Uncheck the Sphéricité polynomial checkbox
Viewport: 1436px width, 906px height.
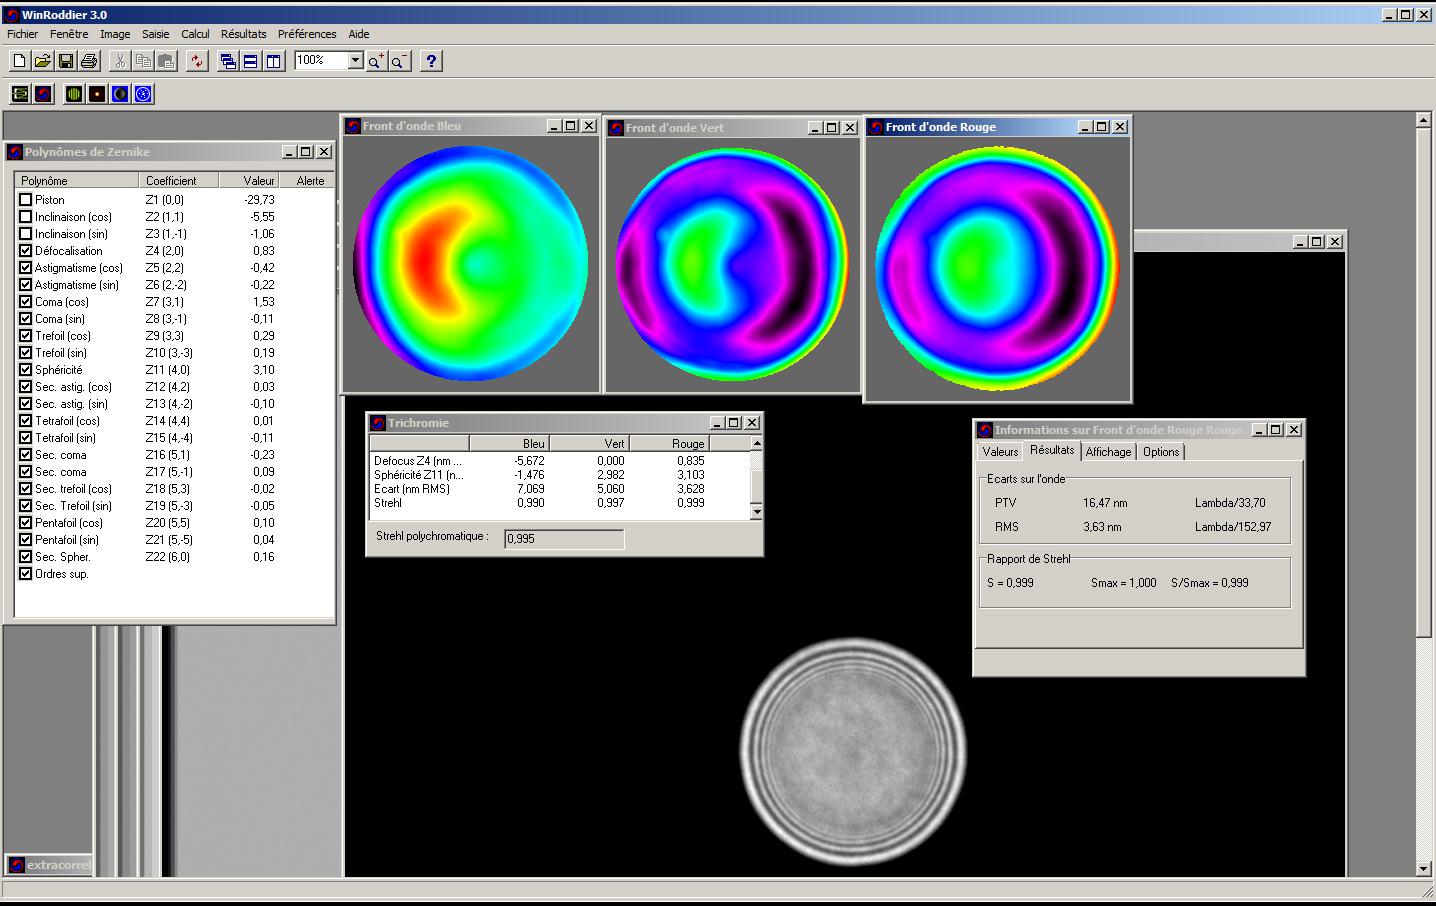pos(26,370)
